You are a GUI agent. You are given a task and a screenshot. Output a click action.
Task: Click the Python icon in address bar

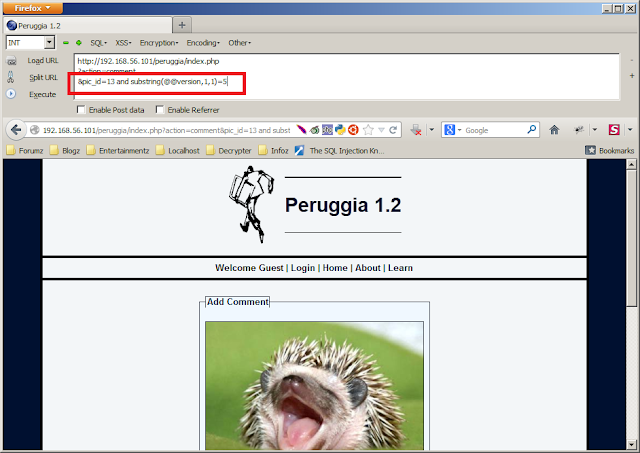click(340, 130)
